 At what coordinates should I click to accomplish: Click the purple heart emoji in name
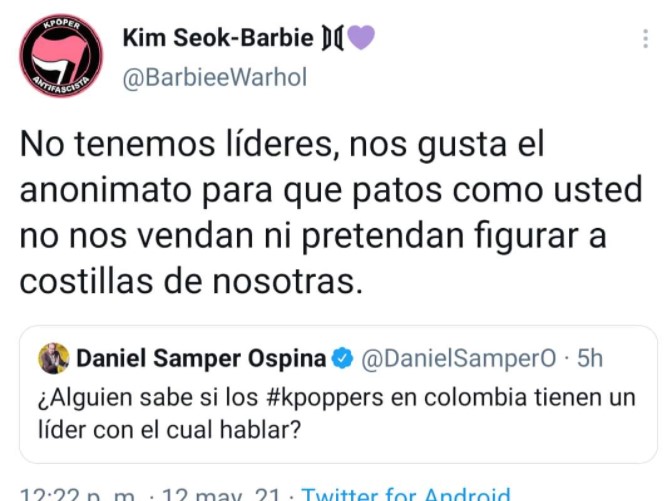(x=361, y=37)
